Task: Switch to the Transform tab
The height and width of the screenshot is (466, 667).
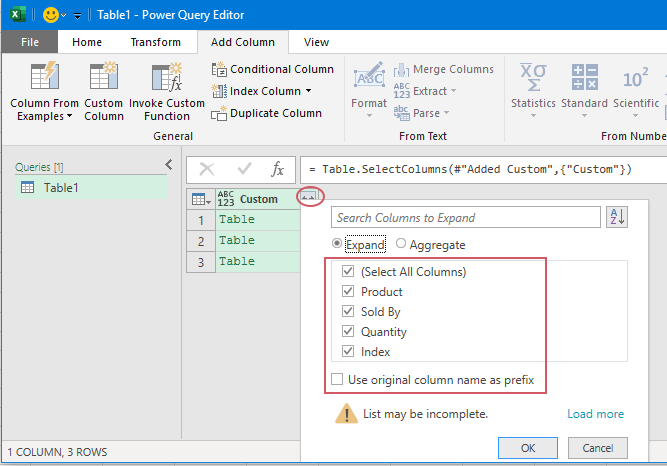Action: point(155,42)
